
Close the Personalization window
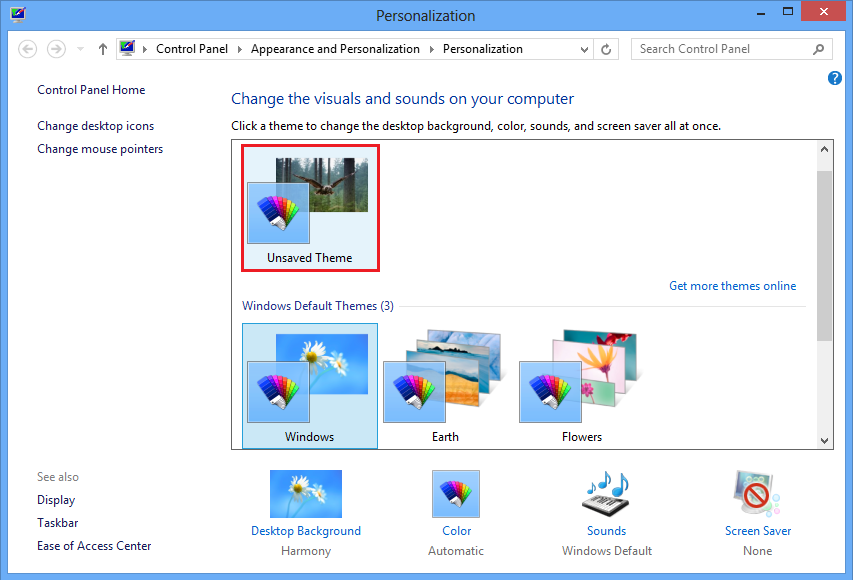pos(824,11)
